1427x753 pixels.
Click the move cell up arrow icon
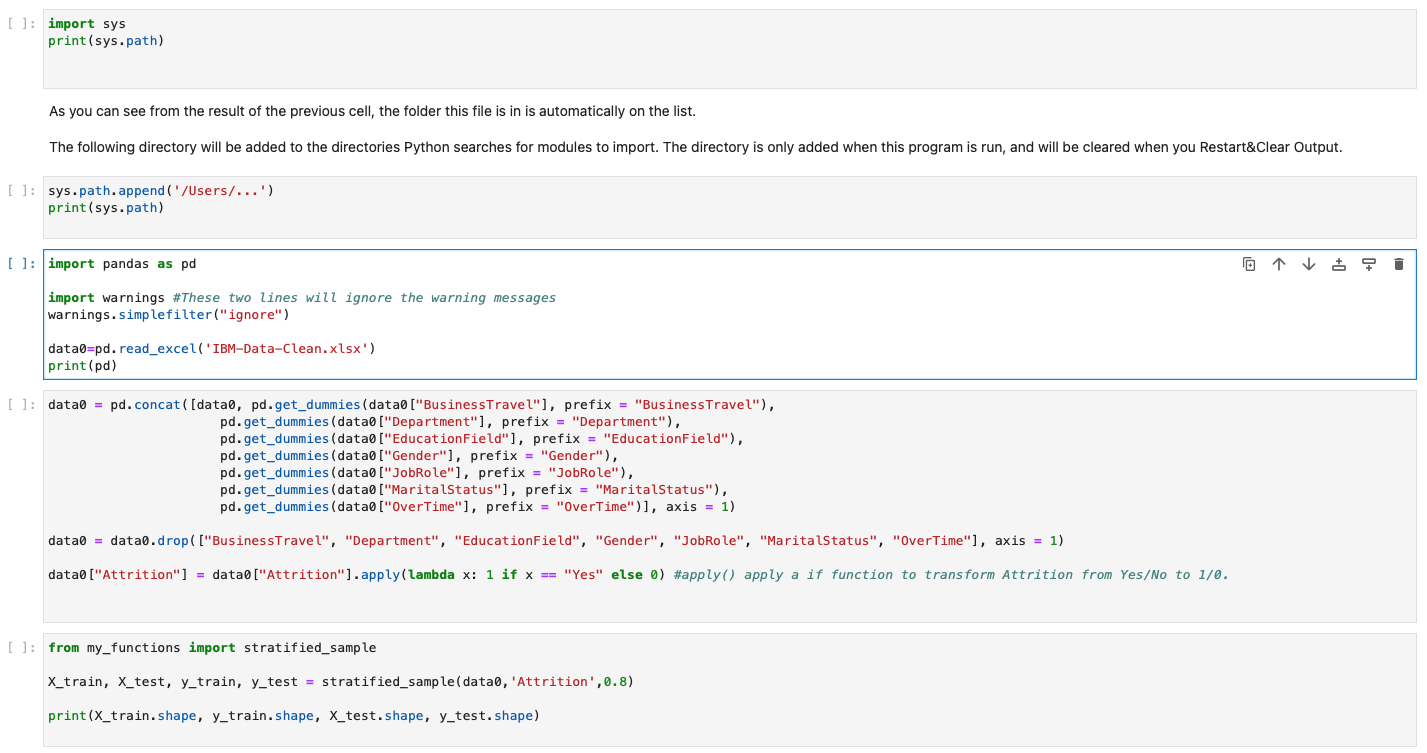pos(1279,264)
